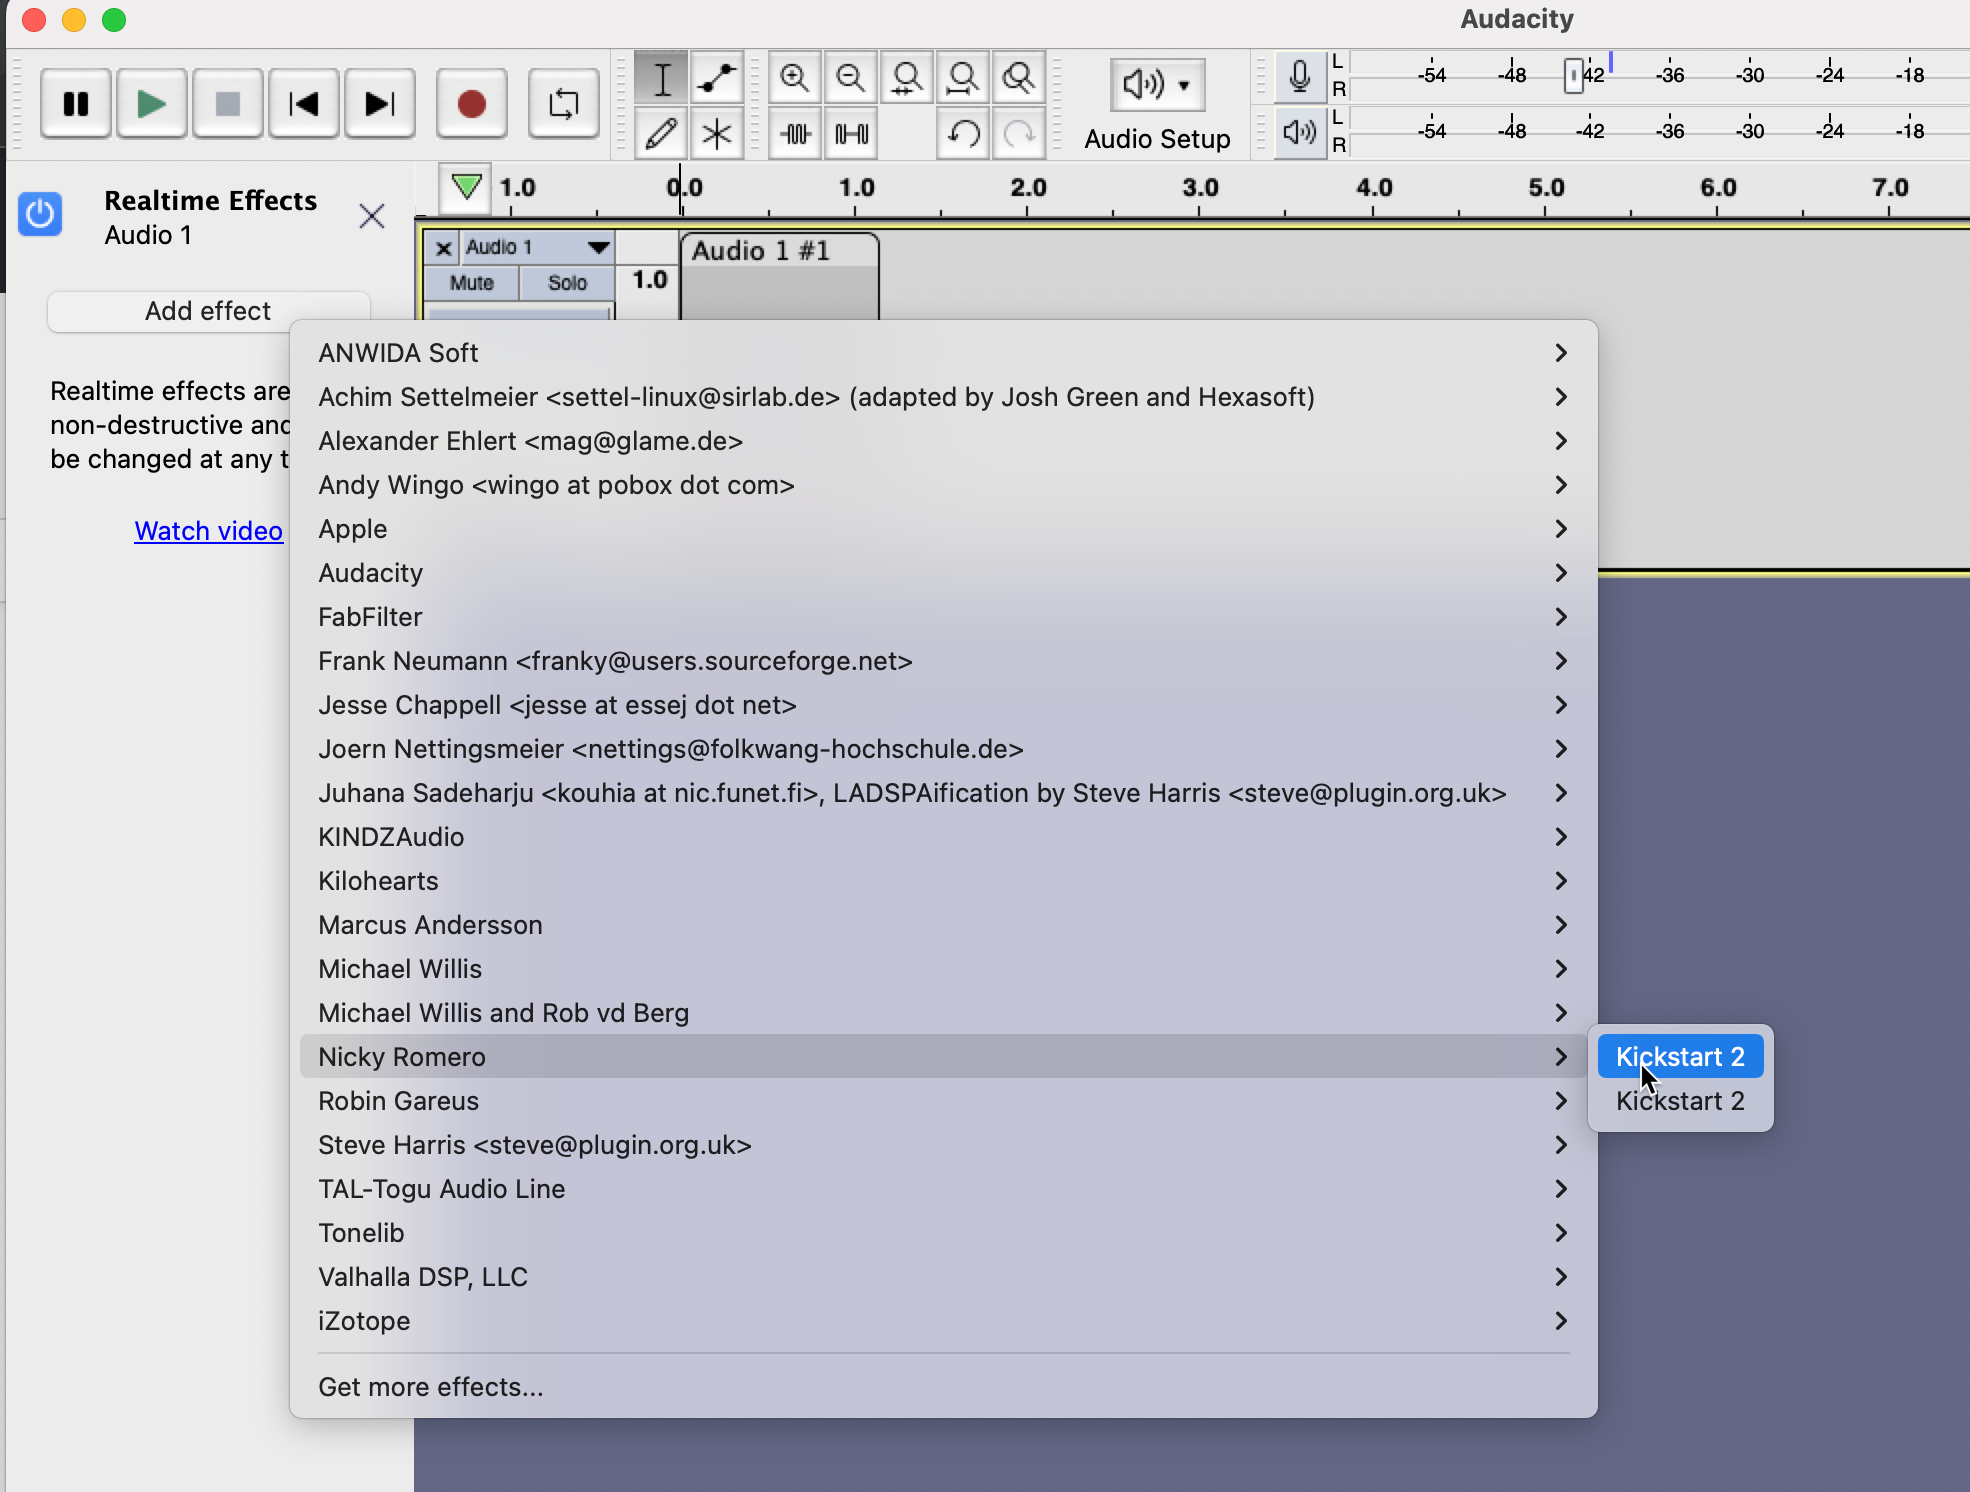Click the microphone record meter icon
This screenshot has width=1970, height=1492.
click(1299, 77)
